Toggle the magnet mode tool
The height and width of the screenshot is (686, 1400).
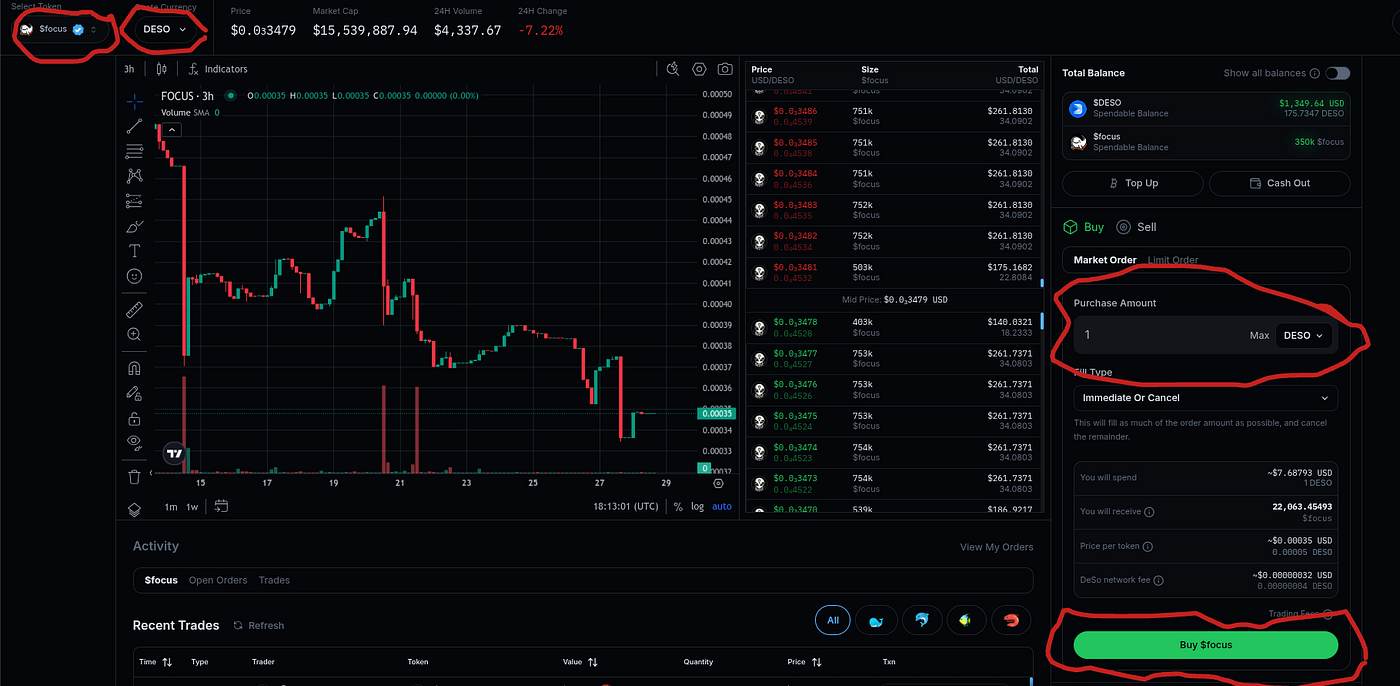(x=134, y=367)
